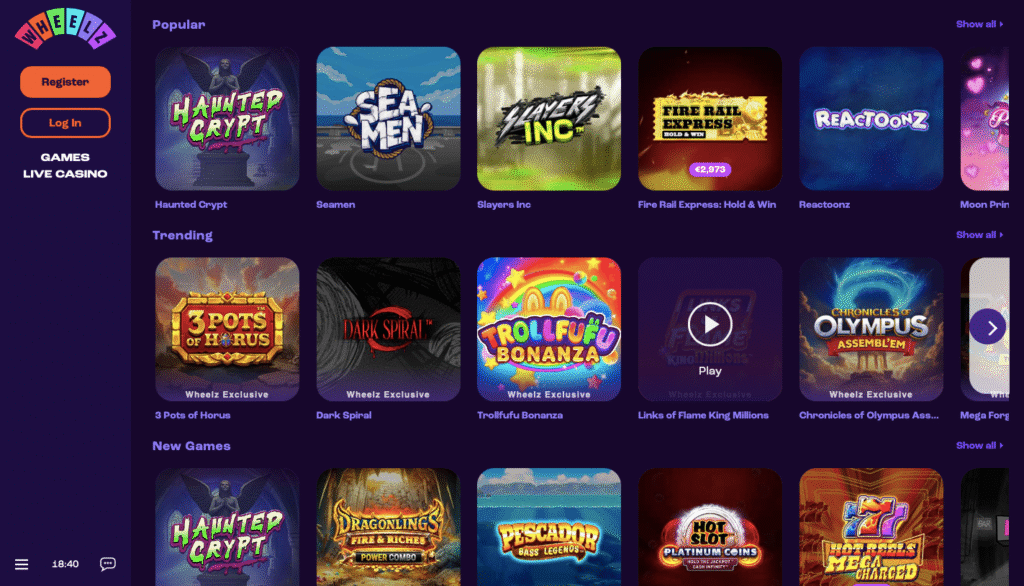This screenshot has width=1024, height=586.
Task: Click the Play circle on Links of Flame
Action: tap(710, 324)
